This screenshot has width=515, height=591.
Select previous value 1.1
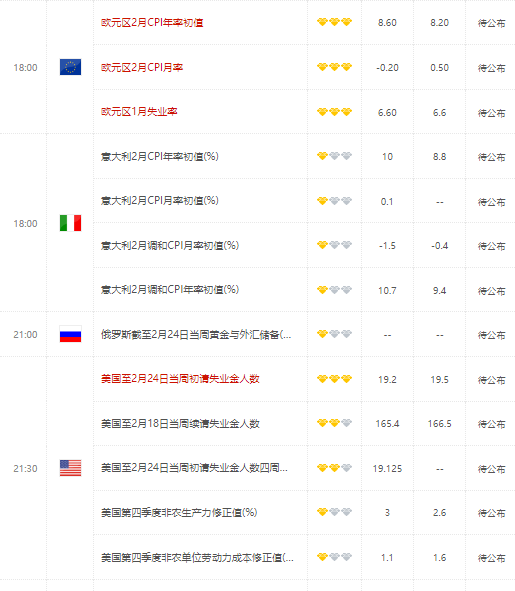(387, 557)
